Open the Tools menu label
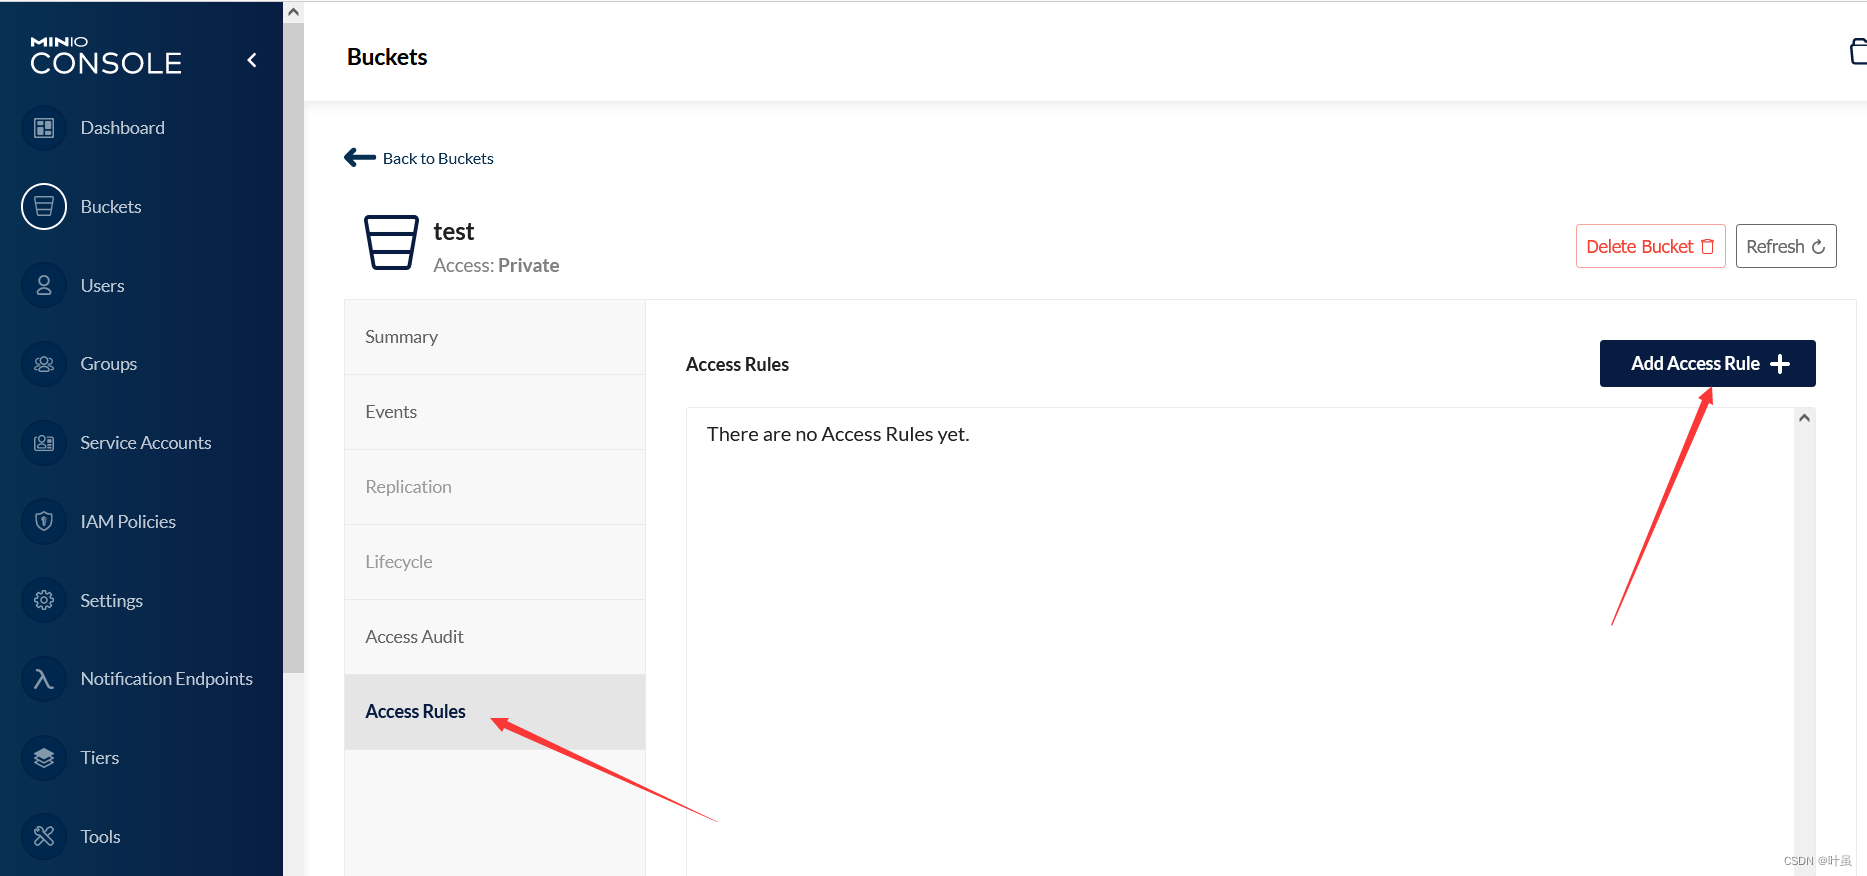This screenshot has height=876, width=1867. (100, 837)
